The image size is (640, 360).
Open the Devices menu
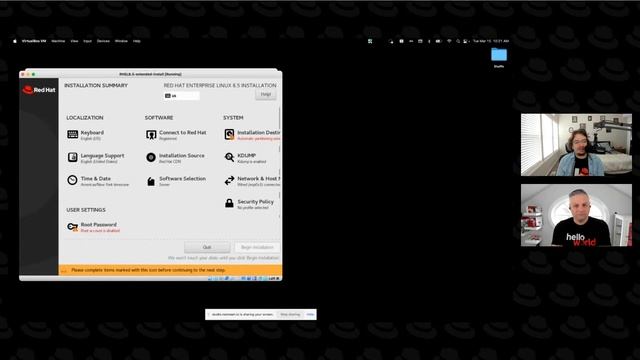[103, 41]
